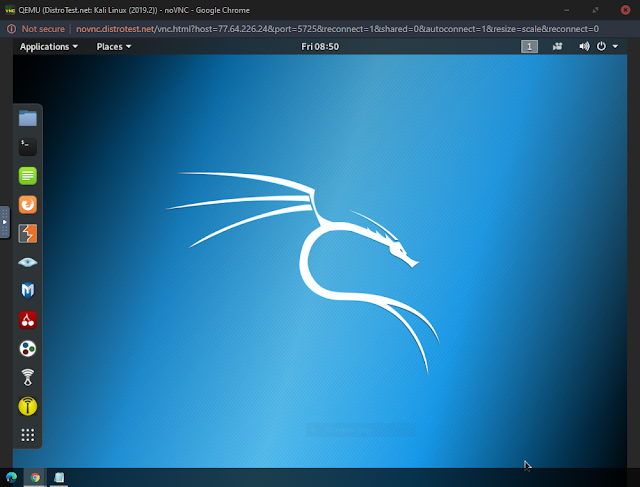Screen dimensions: 640x487
Task: Click the workspace 1 indicator
Action: pyautogui.click(x=529, y=47)
